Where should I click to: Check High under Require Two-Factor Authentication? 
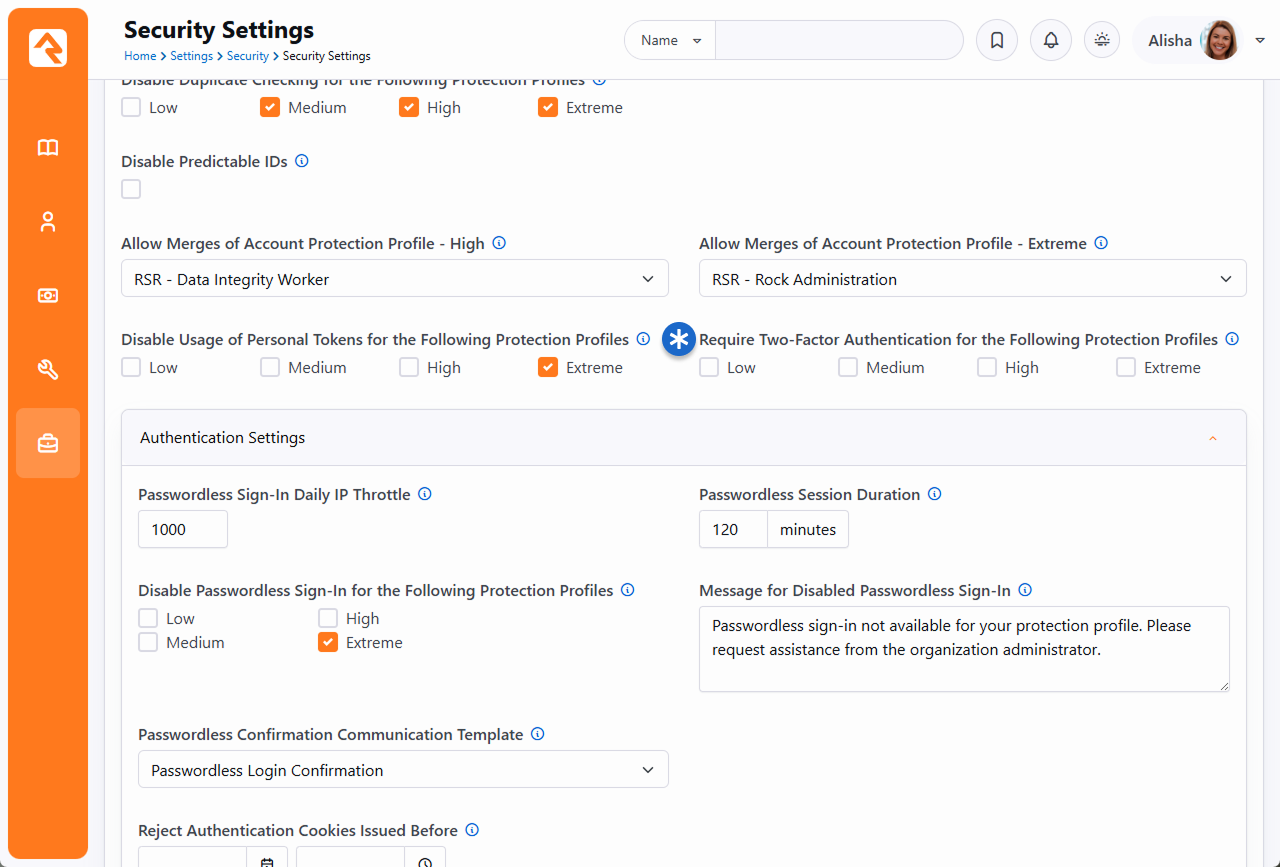(987, 368)
